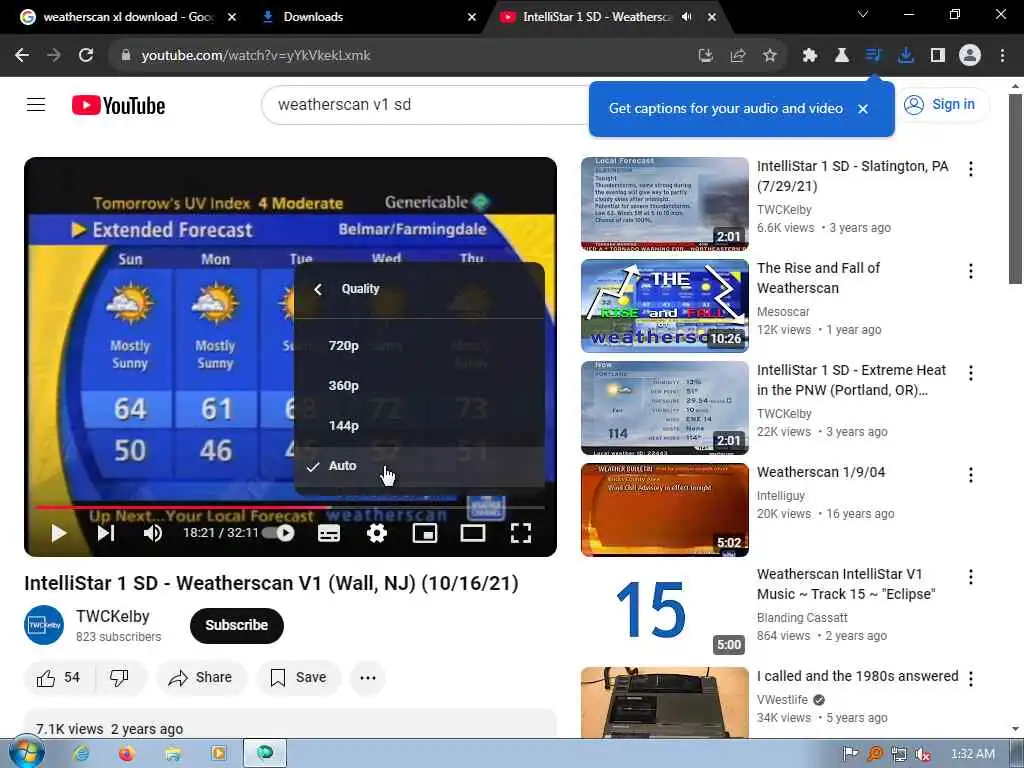
Task: Open the tab search chevron
Action: pos(863,14)
